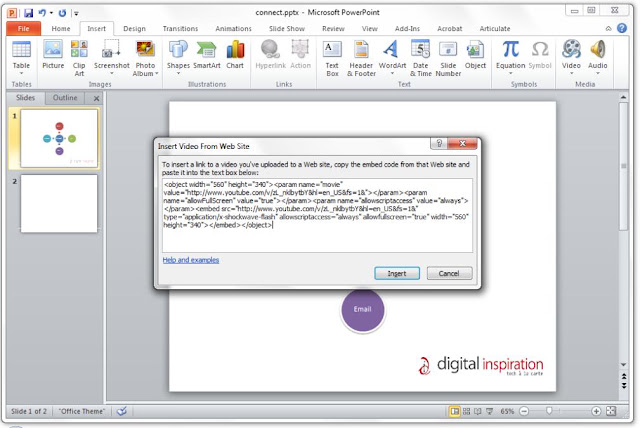Run the spell check icon in status bar
The height and width of the screenshot is (428, 640).
click(x=122, y=411)
